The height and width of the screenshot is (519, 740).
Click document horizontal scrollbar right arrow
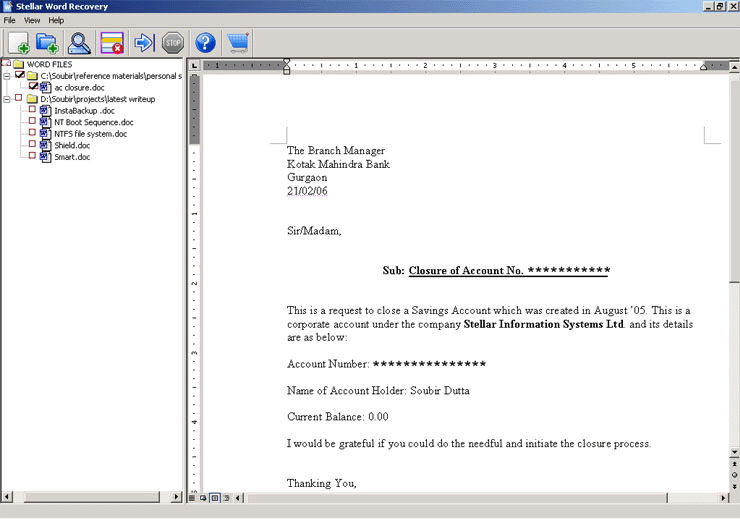point(723,498)
